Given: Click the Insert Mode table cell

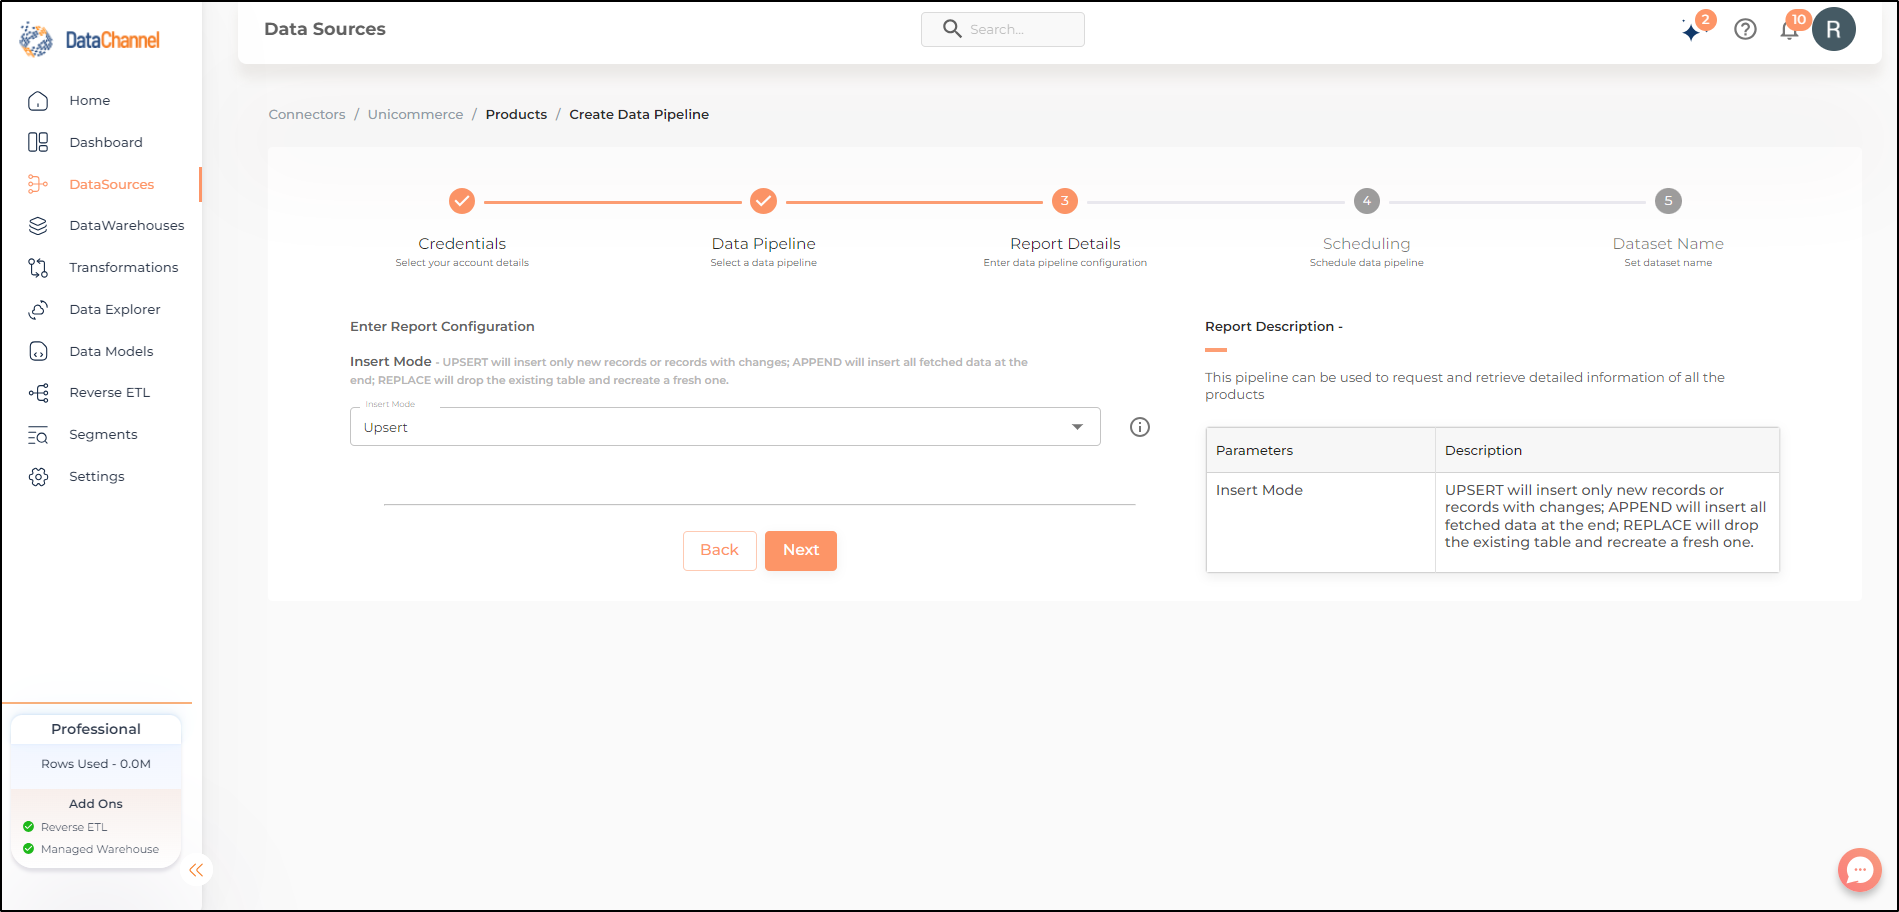Looking at the screenshot, I should [x=1320, y=522].
